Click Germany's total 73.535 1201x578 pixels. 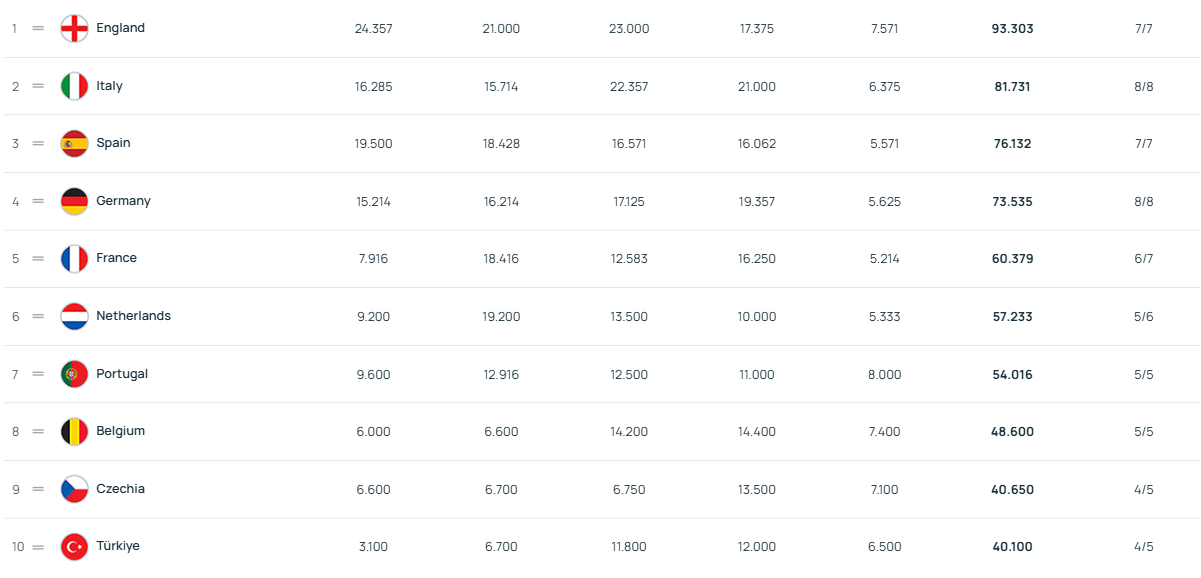(x=1012, y=202)
